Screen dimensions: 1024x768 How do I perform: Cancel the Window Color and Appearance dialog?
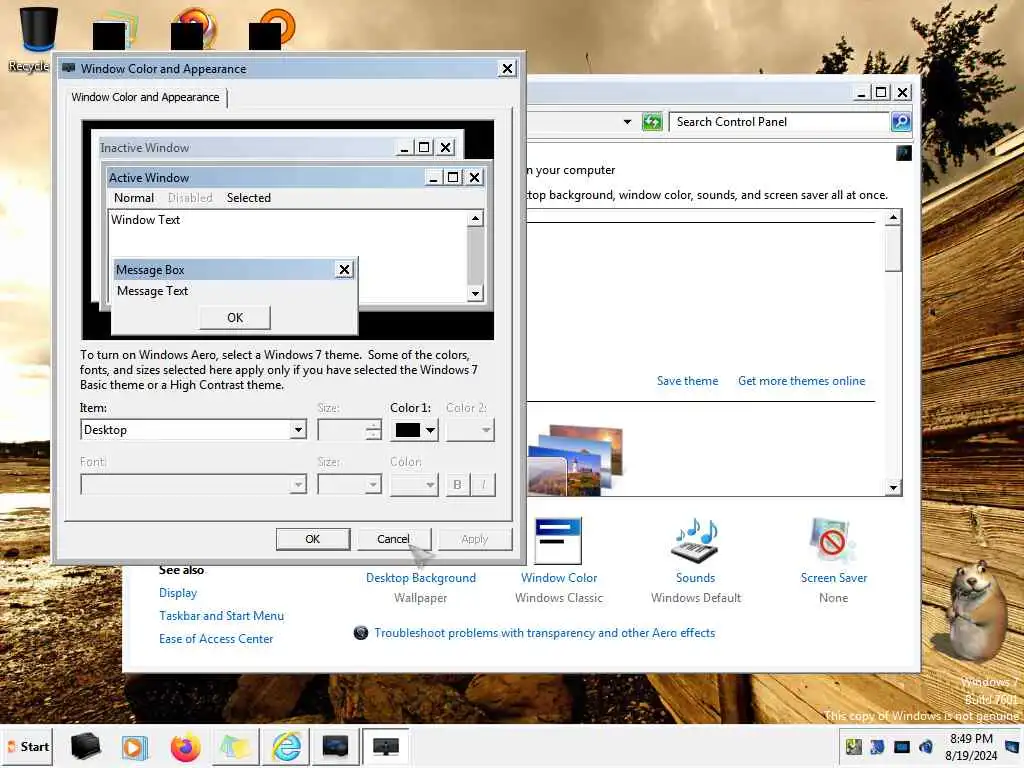[x=394, y=539]
